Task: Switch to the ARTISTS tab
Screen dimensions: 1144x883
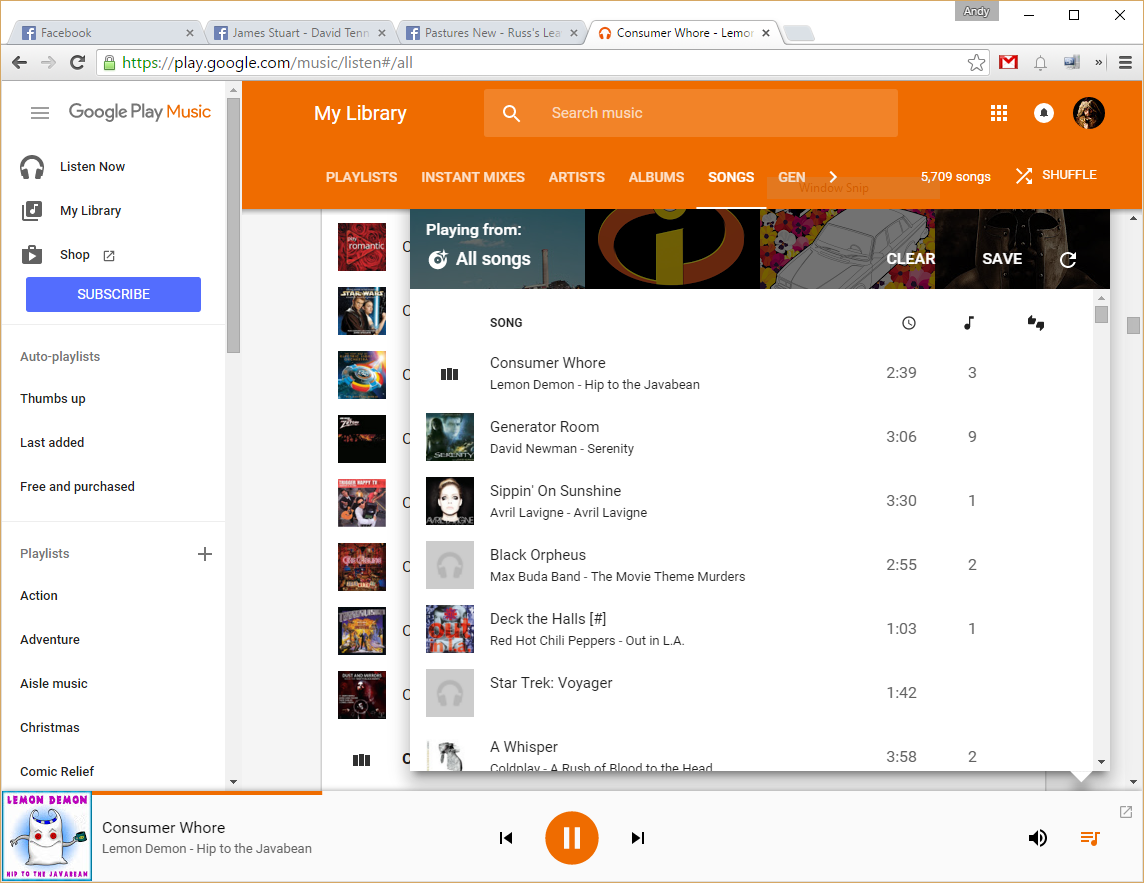Action: click(x=576, y=177)
